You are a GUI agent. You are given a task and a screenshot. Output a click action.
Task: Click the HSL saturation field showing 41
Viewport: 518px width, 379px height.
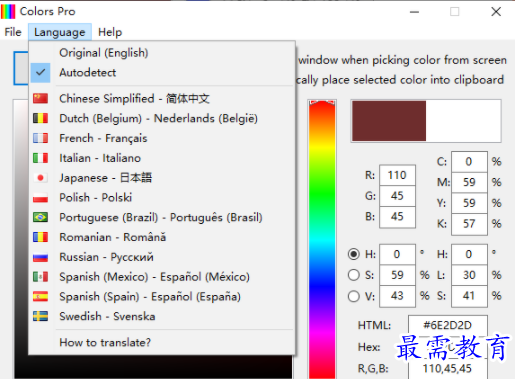tap(469, 296)
